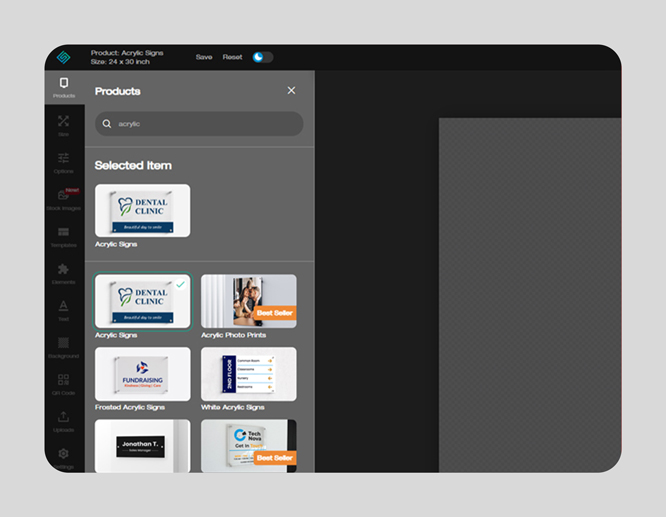The height and width of the screenshot is (517, 666).
Task: Select the Tech Nova Best Seller product
Action: 249,446
